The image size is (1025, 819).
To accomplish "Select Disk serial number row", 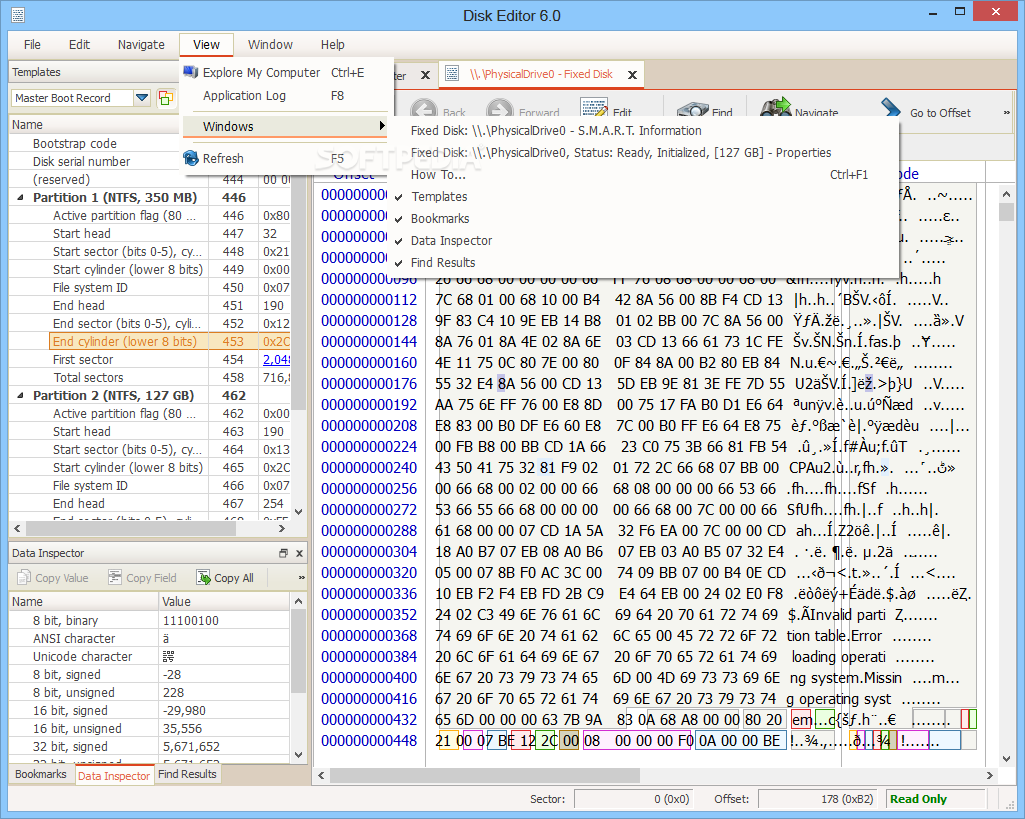I will [150, 161].
